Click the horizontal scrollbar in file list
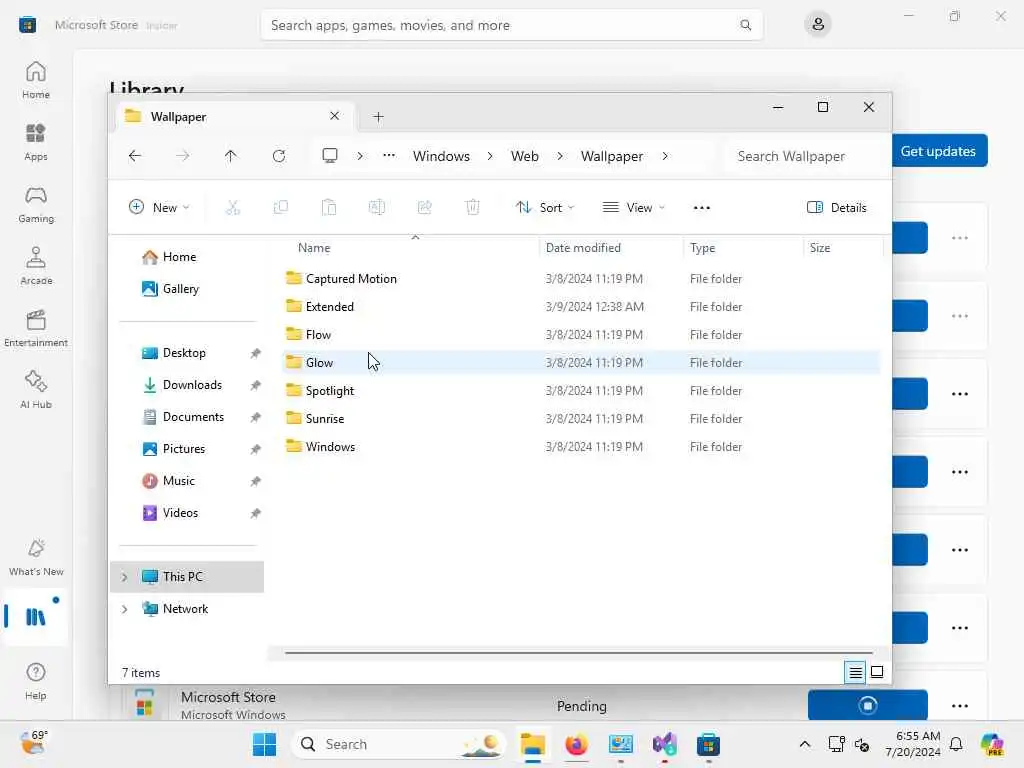This screenshot has height=768, width=1024. (x=579, y=652)
